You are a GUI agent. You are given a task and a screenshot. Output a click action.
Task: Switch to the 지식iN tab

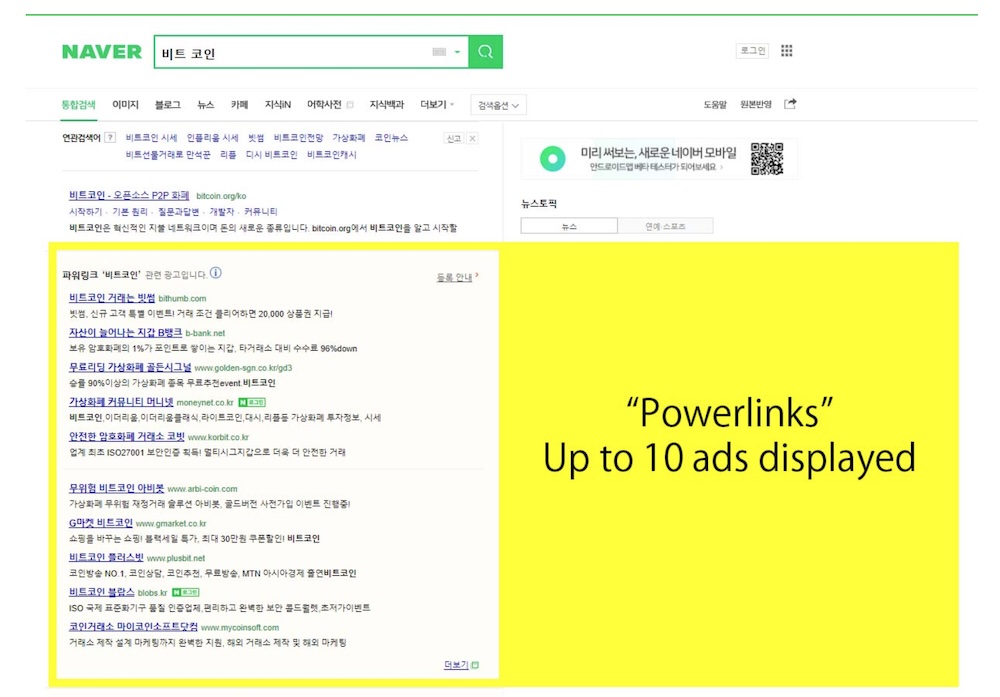point(277,105)
